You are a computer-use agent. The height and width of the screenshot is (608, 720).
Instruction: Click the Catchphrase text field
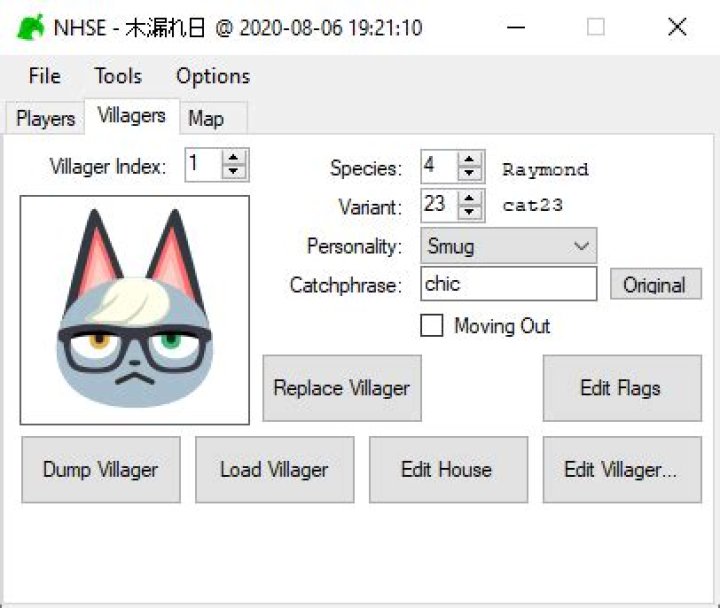click(509, 284)
